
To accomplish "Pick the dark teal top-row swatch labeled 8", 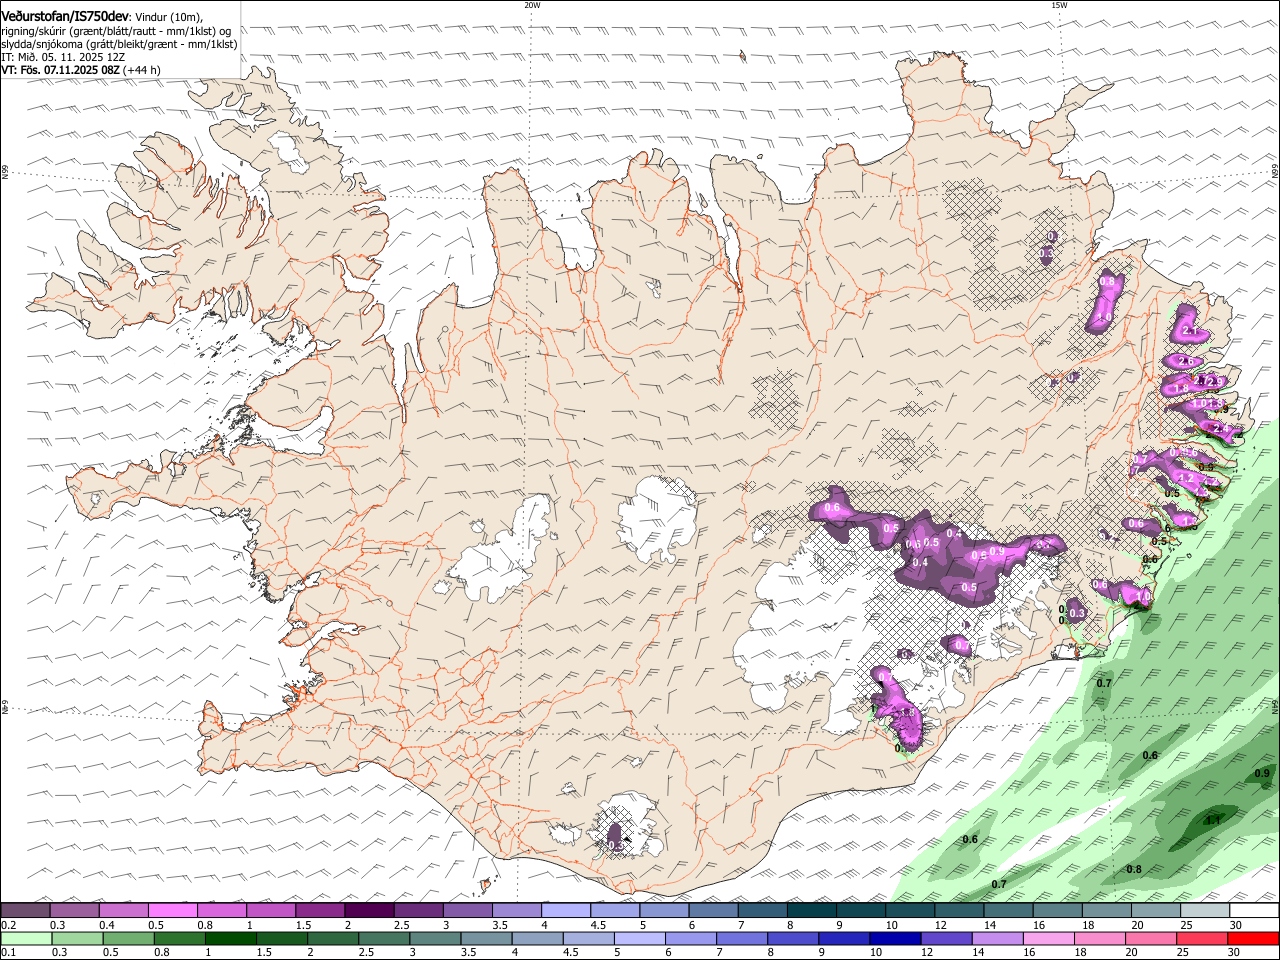I will tap(811, 910).
